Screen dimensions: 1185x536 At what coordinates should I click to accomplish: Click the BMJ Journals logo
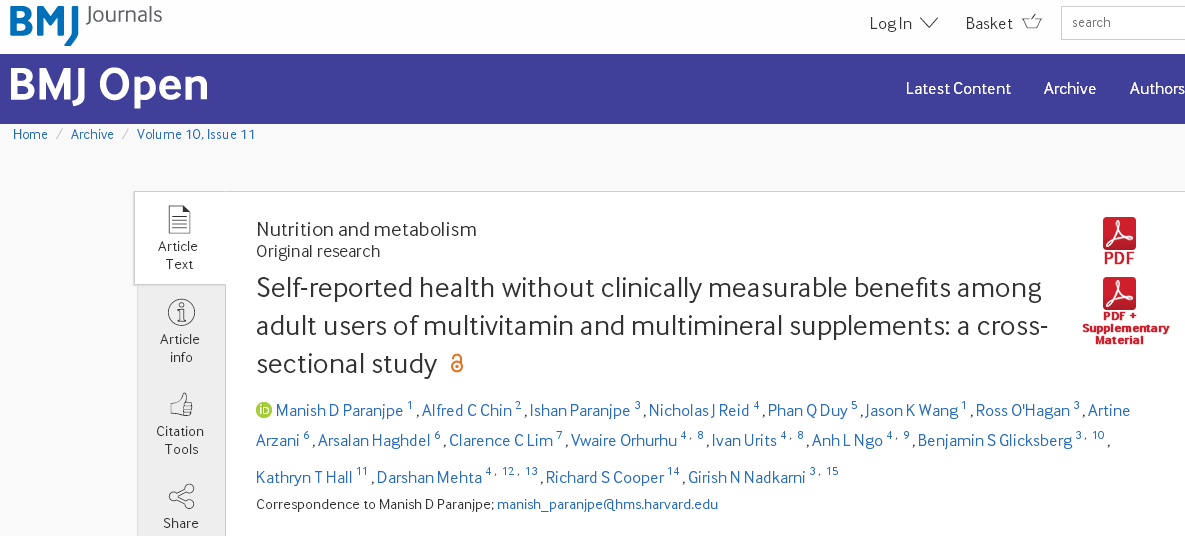pyautogui.click(x=85, y=21)
